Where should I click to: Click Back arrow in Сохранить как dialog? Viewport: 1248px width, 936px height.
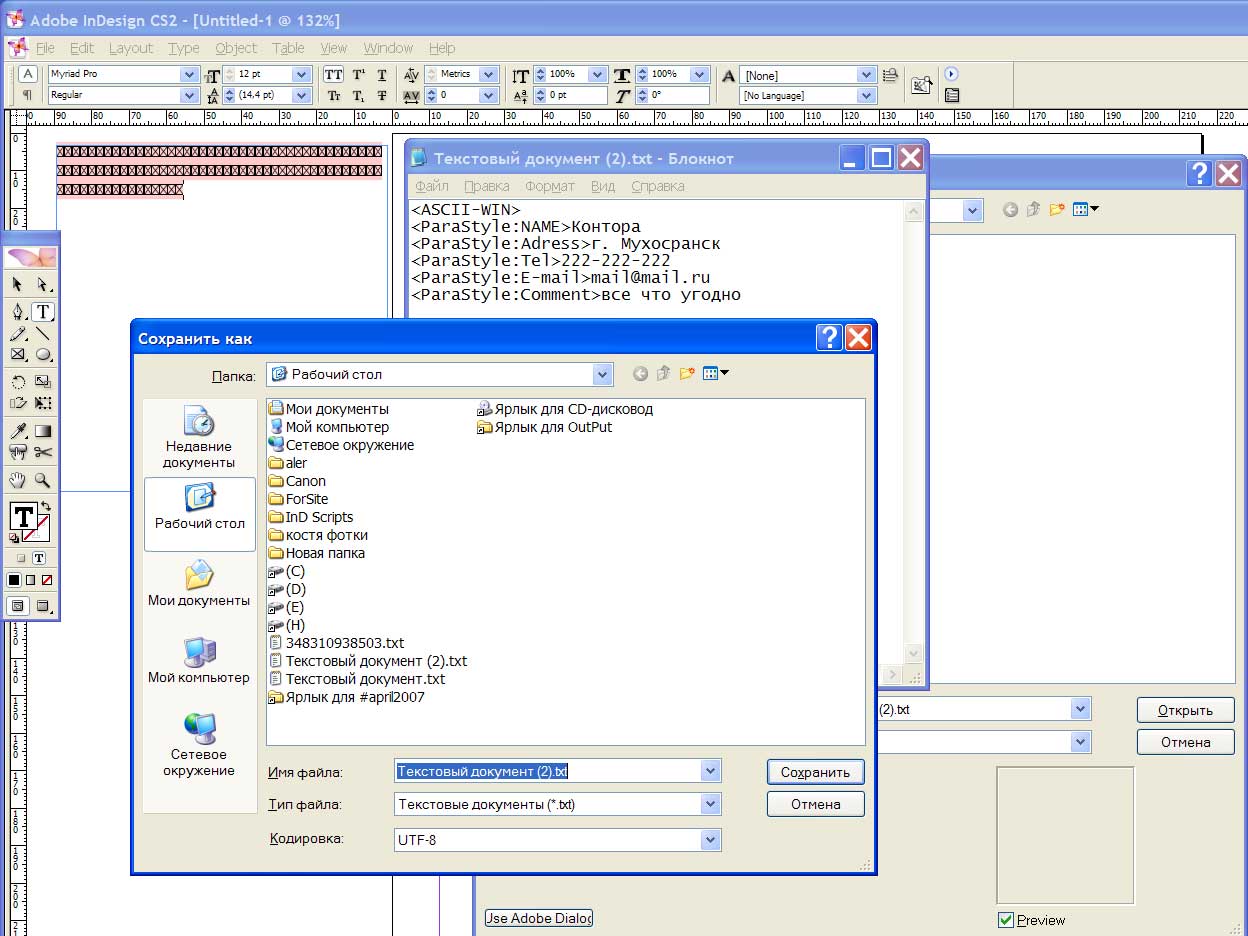coord(641,374)
